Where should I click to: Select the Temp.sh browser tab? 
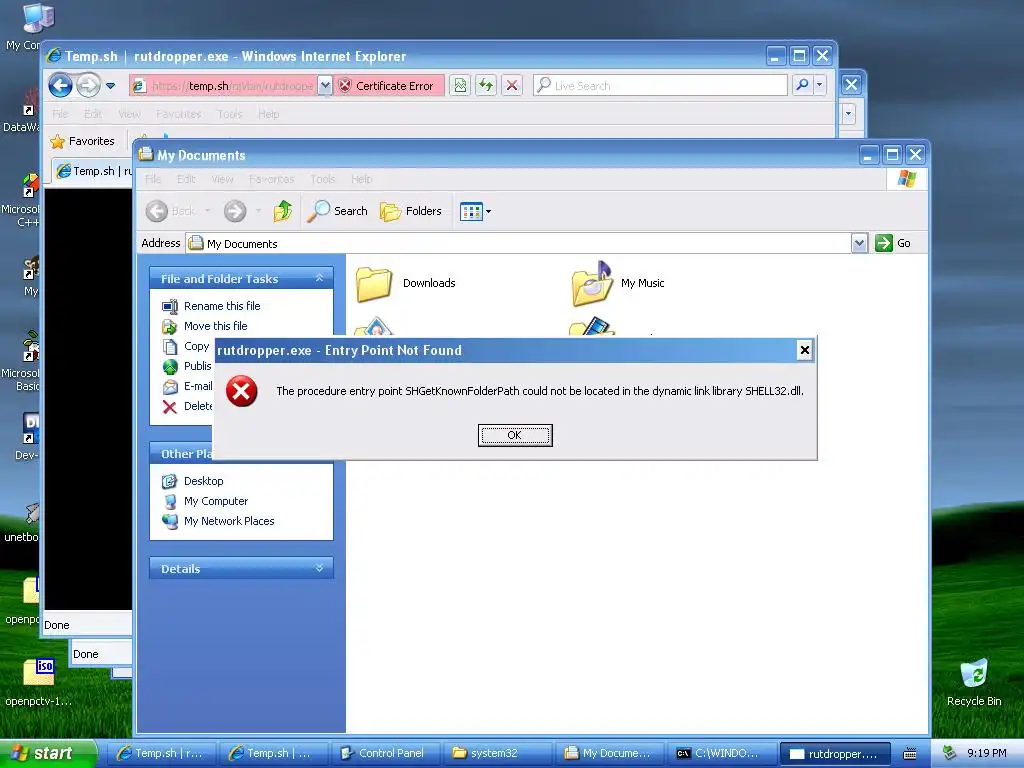93,171
